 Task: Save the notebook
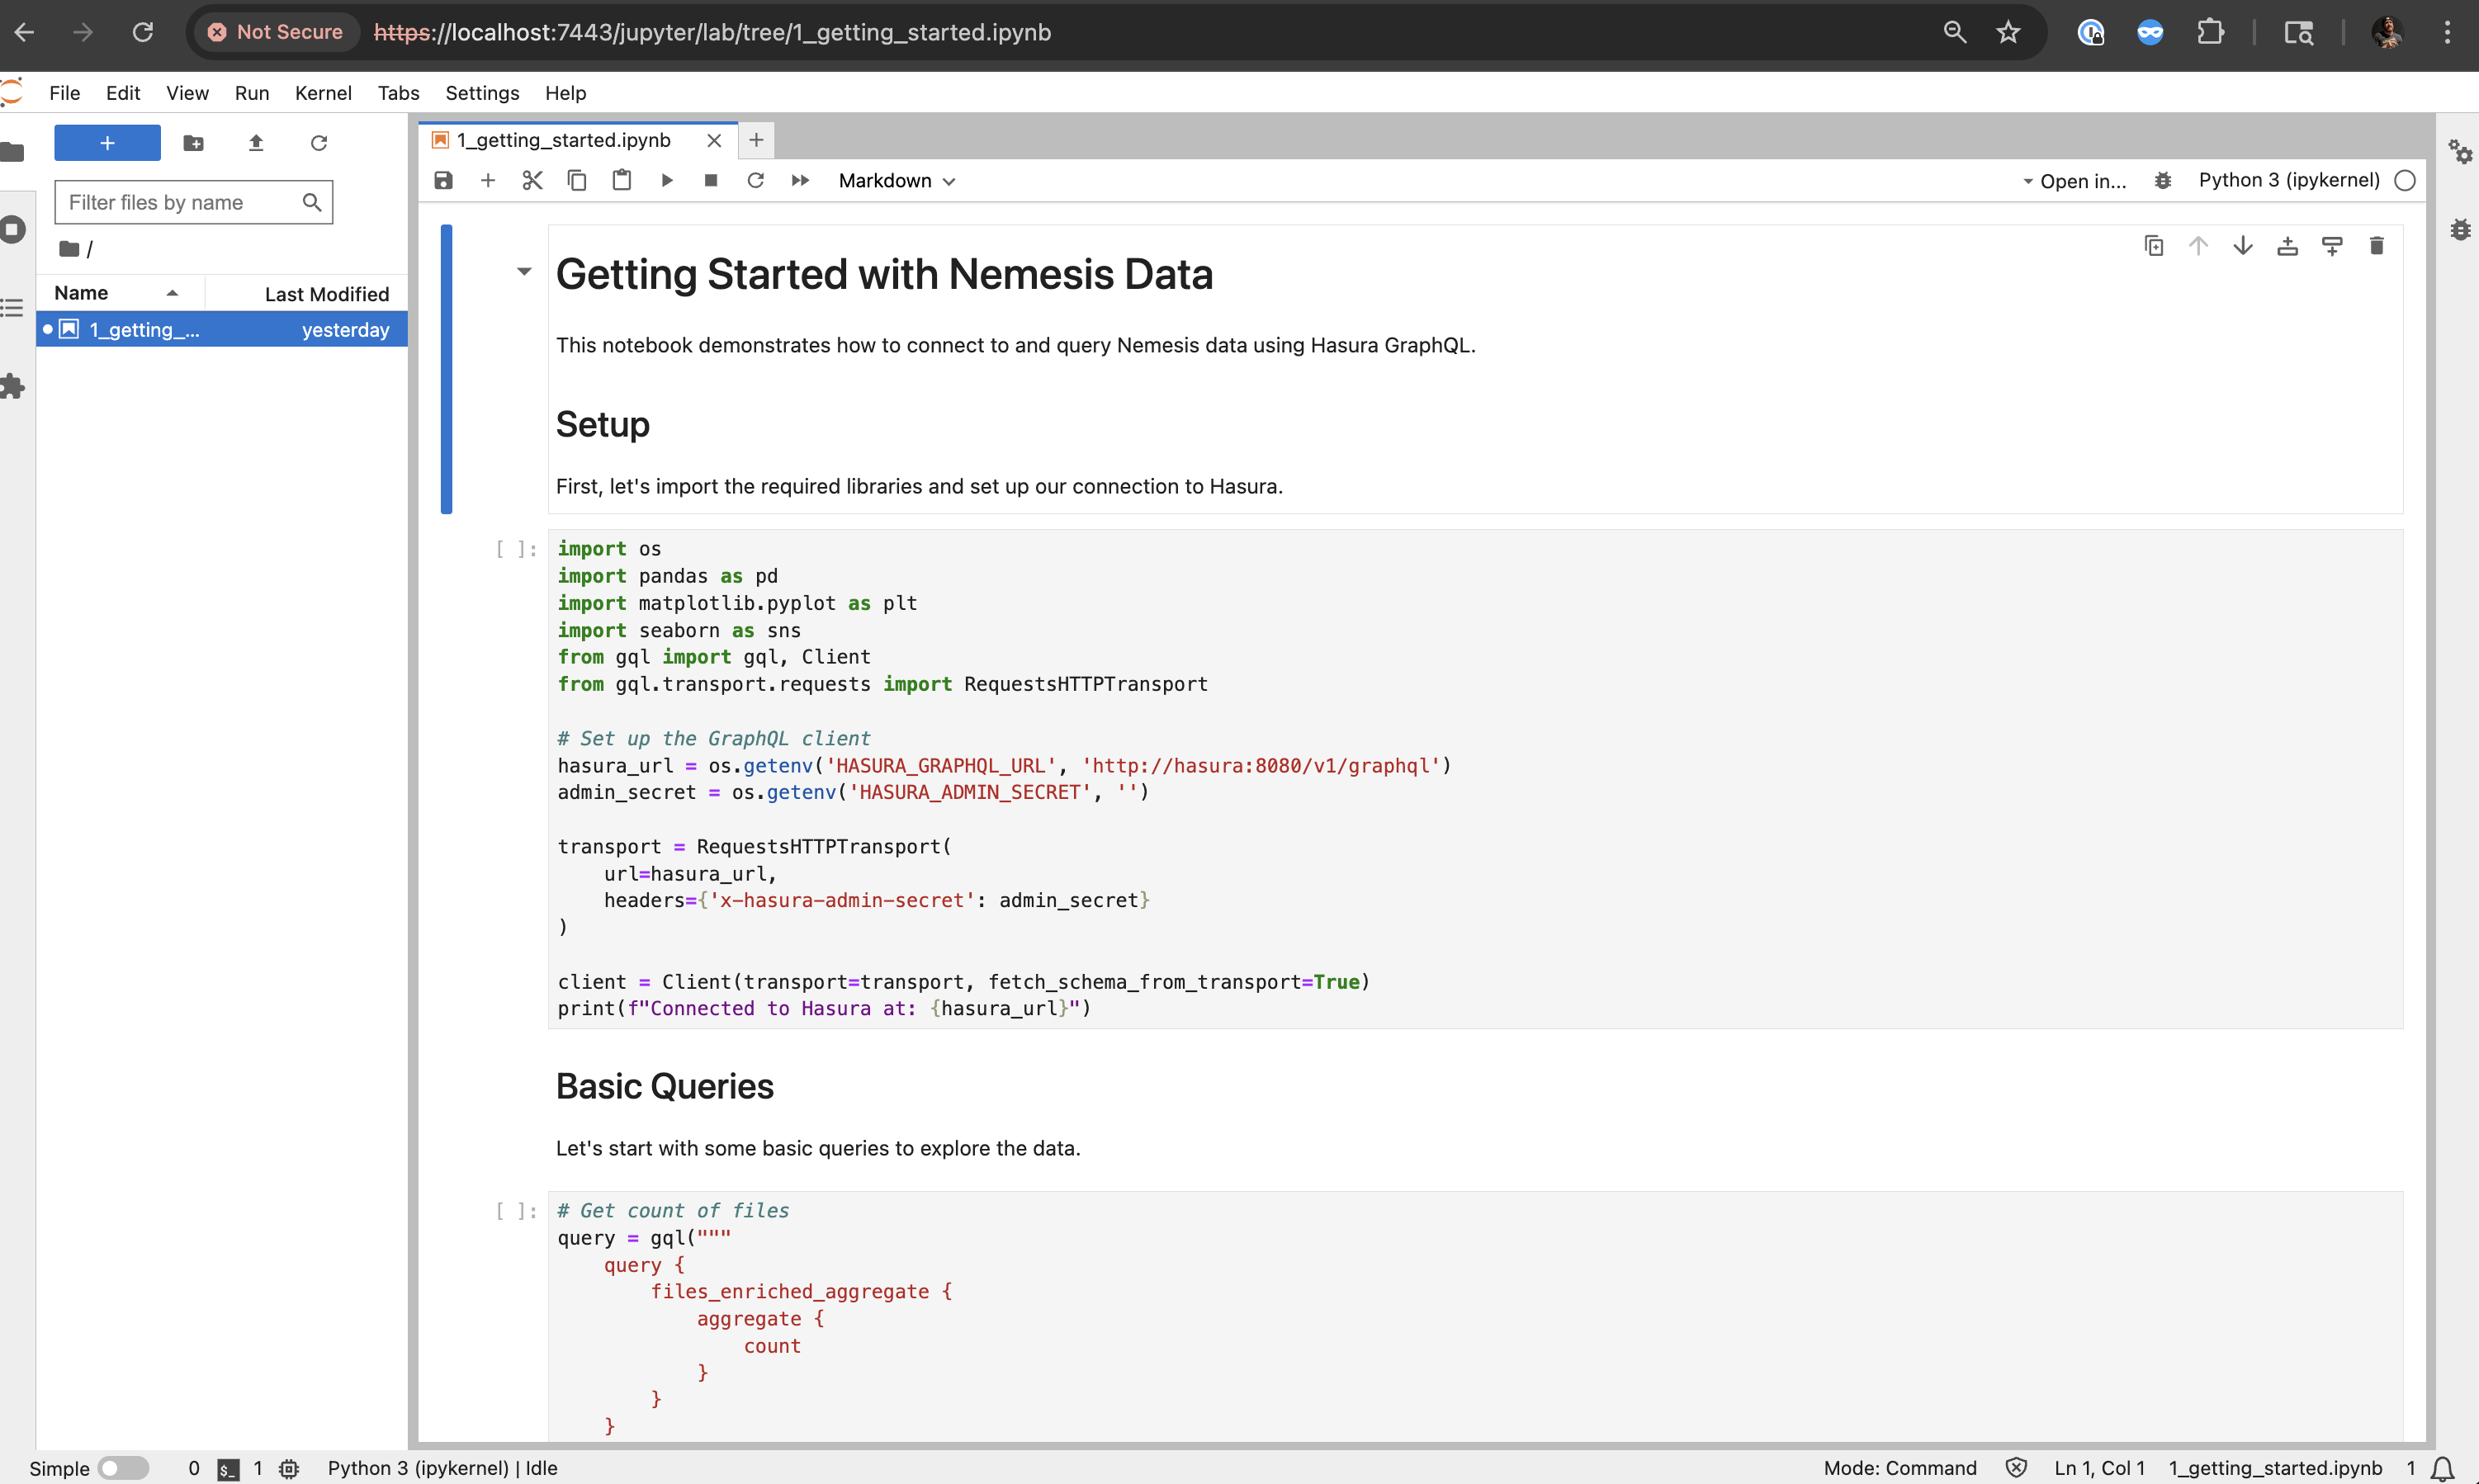pos(444,181)
